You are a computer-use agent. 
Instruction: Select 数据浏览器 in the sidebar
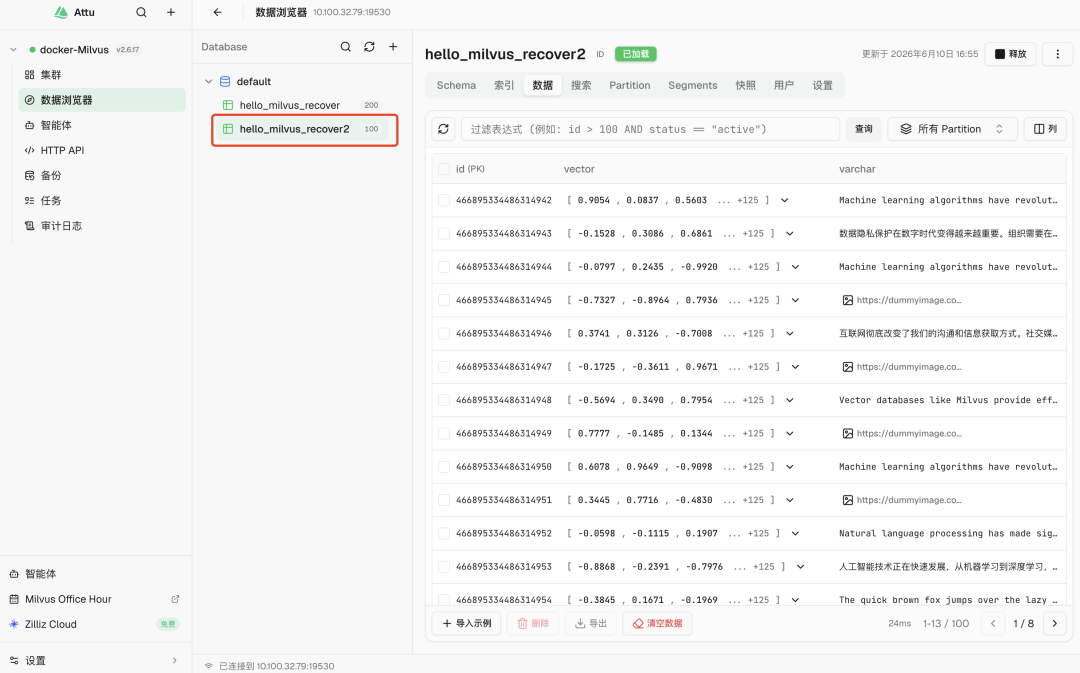point(102,100)
